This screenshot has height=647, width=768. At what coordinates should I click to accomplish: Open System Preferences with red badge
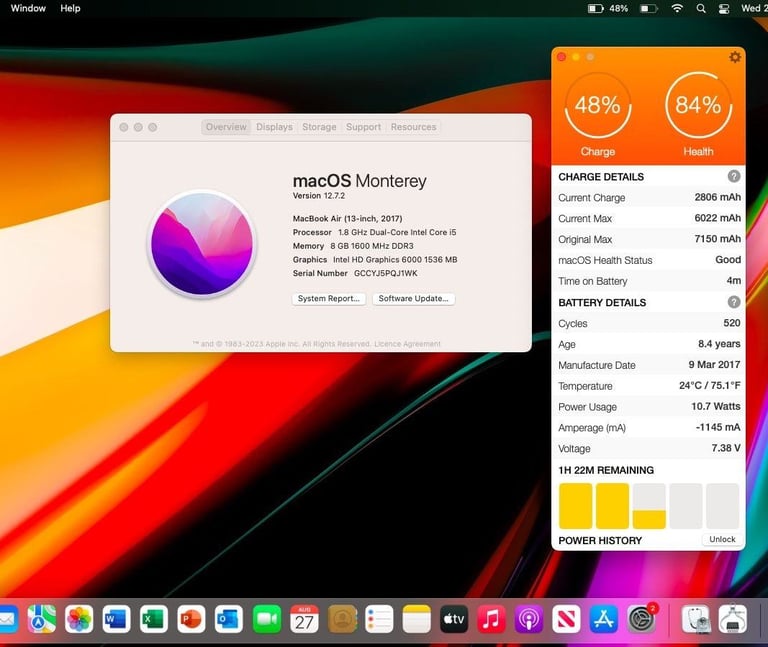click(642, 619)
